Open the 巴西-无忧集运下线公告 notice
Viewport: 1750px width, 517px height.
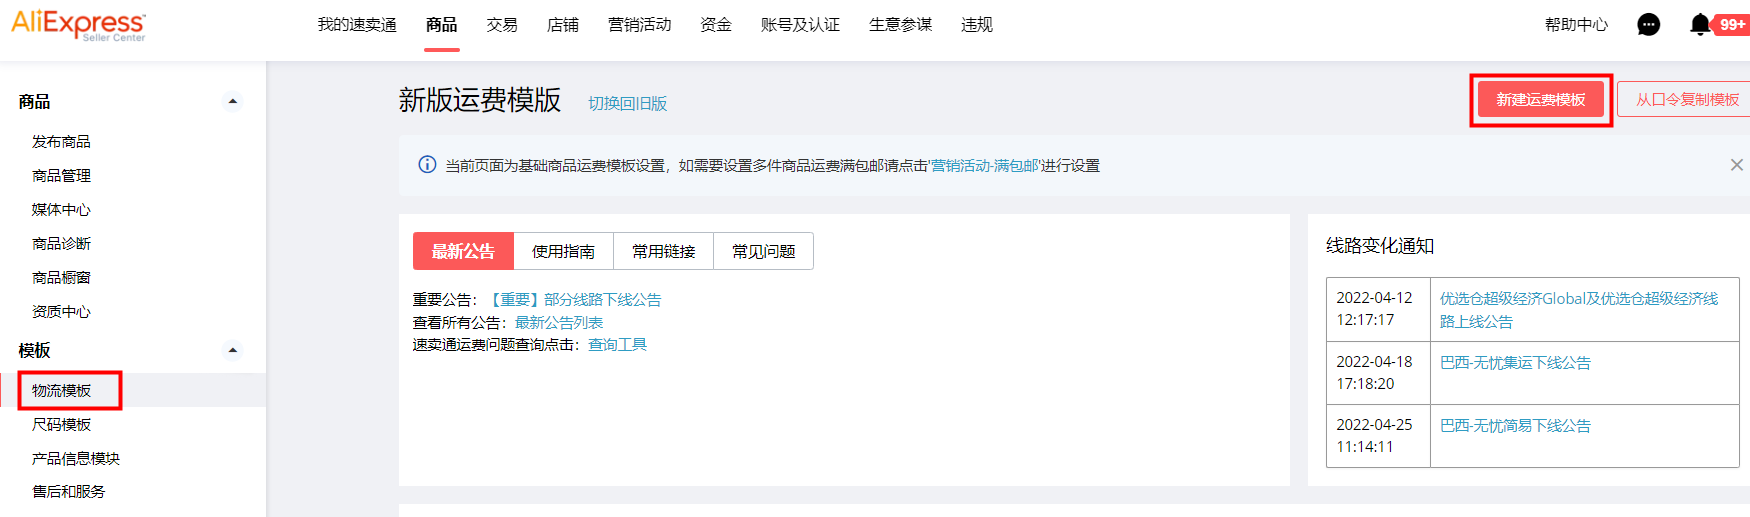tap(1515, 363)
